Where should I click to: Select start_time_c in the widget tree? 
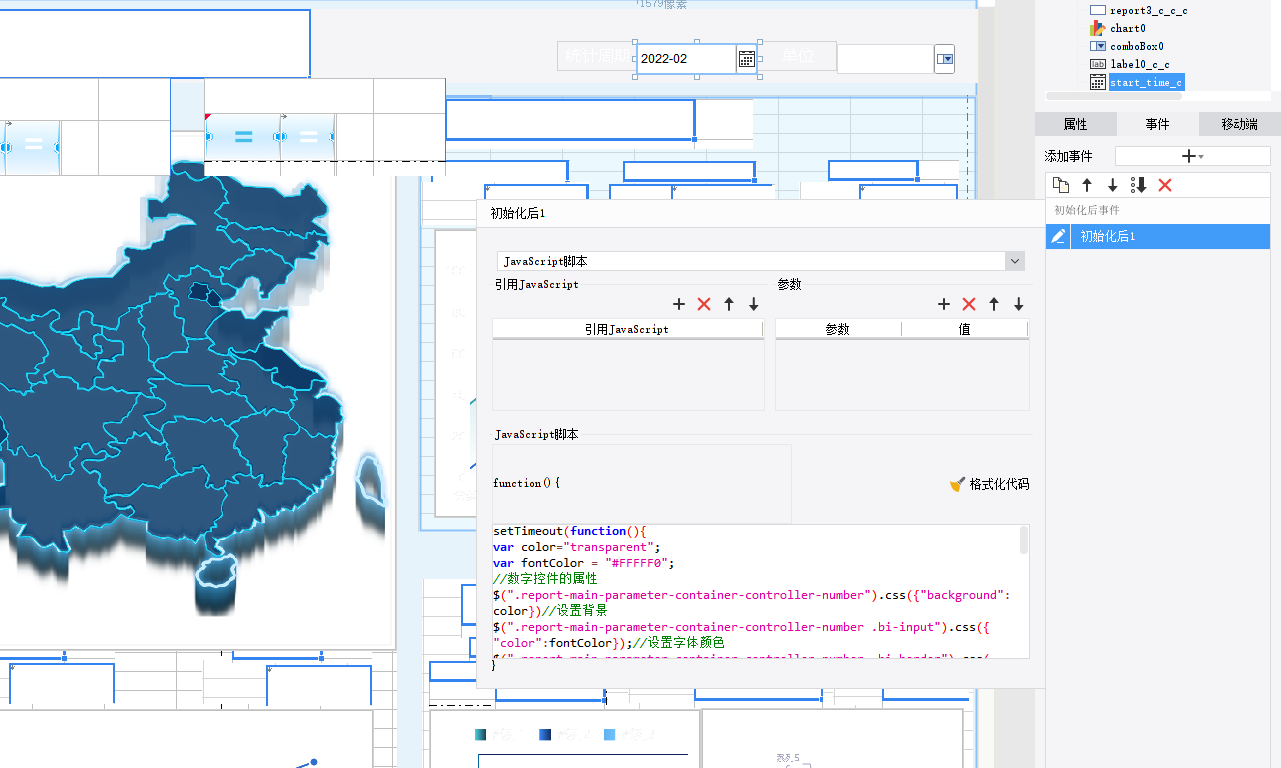(1146, 82)
